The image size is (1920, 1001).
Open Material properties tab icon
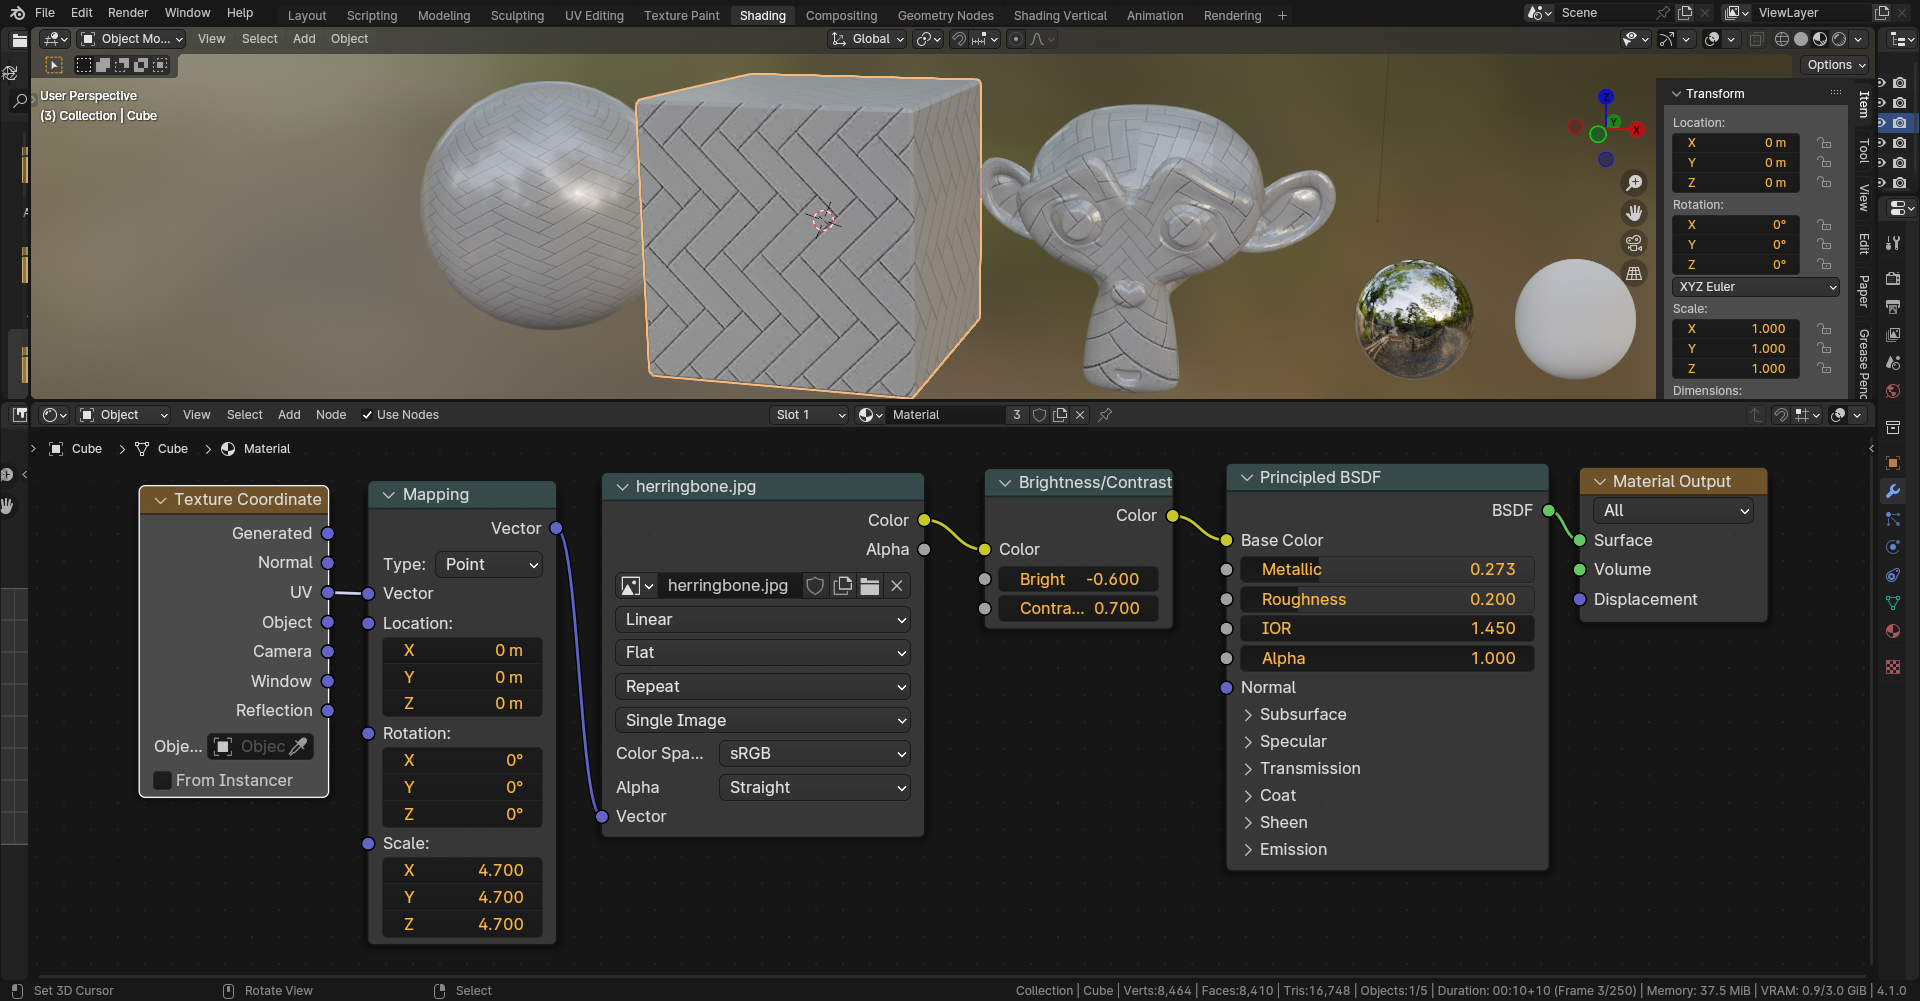(x=1893, y=631)
